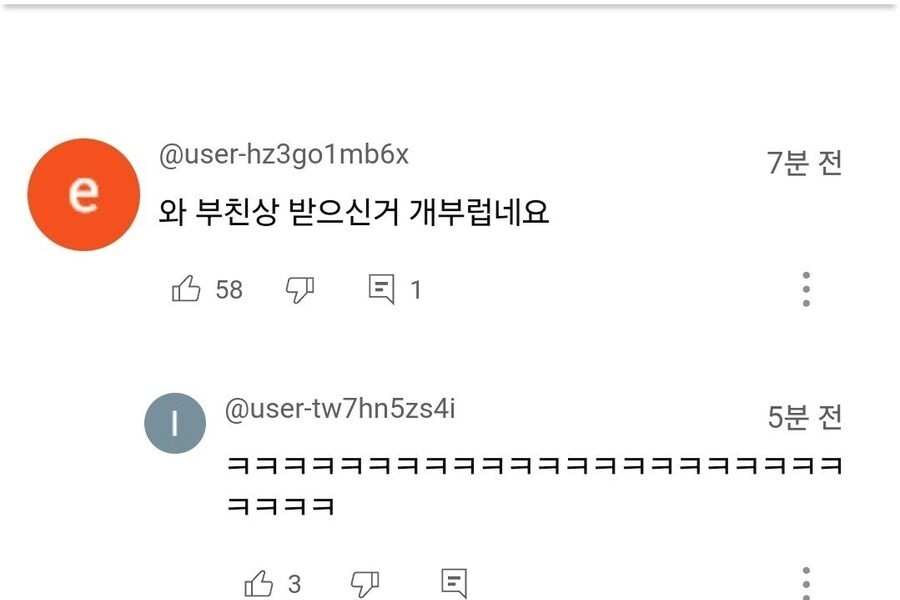The image size is (900, 600).
Task: Select the comment text '와 부친상 받으신거 개부럽네요'
Action: pyautogui.click(x=354, y=212)
